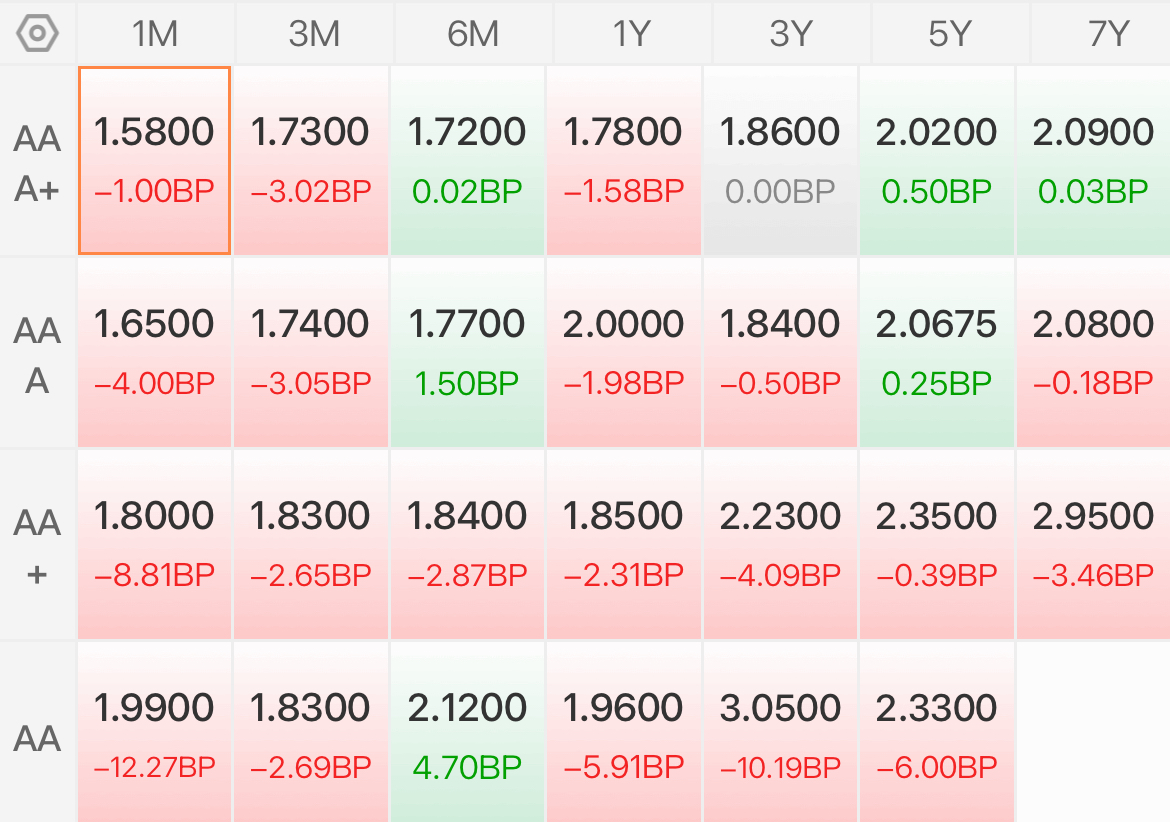Screen dimensions: 1170x822
Task: Open the hexagon settings icon
Action: pyautogui.click(x=37, y=34)
